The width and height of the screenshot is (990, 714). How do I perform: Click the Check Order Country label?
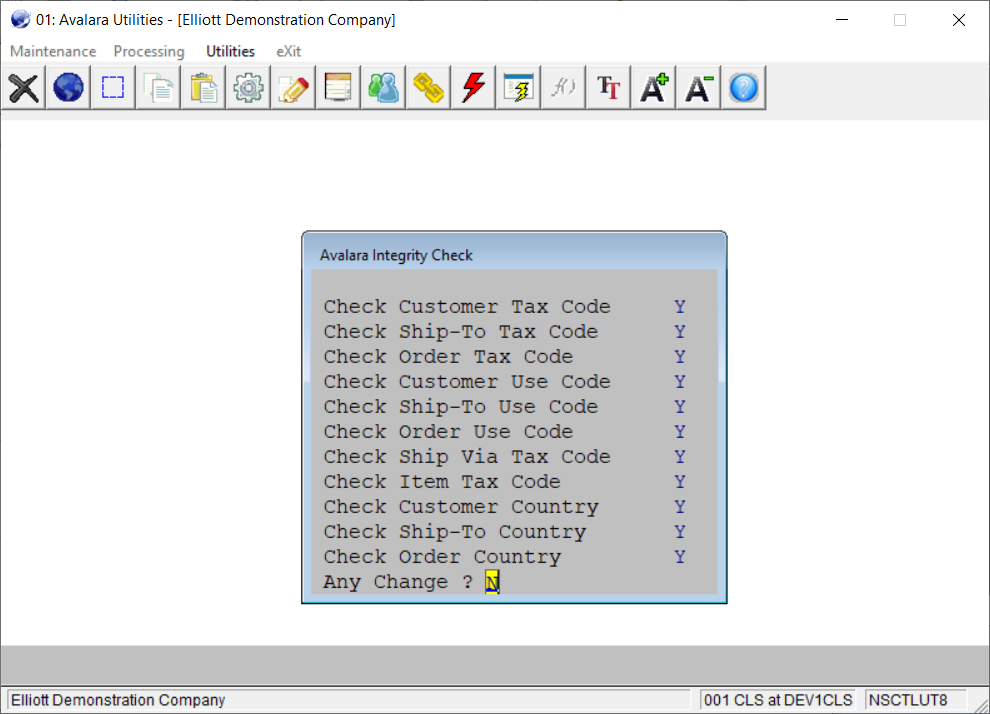click(x=442, y=557)
